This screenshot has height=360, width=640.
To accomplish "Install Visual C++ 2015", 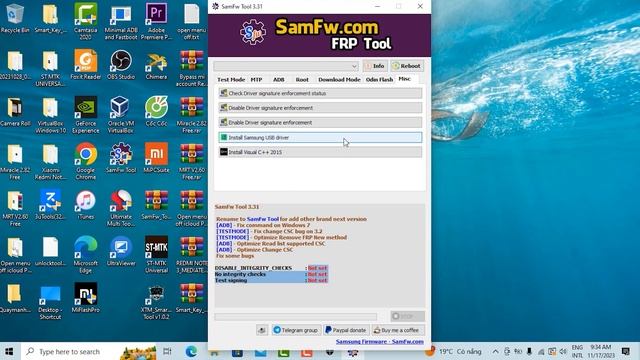I will coord(320,152).
